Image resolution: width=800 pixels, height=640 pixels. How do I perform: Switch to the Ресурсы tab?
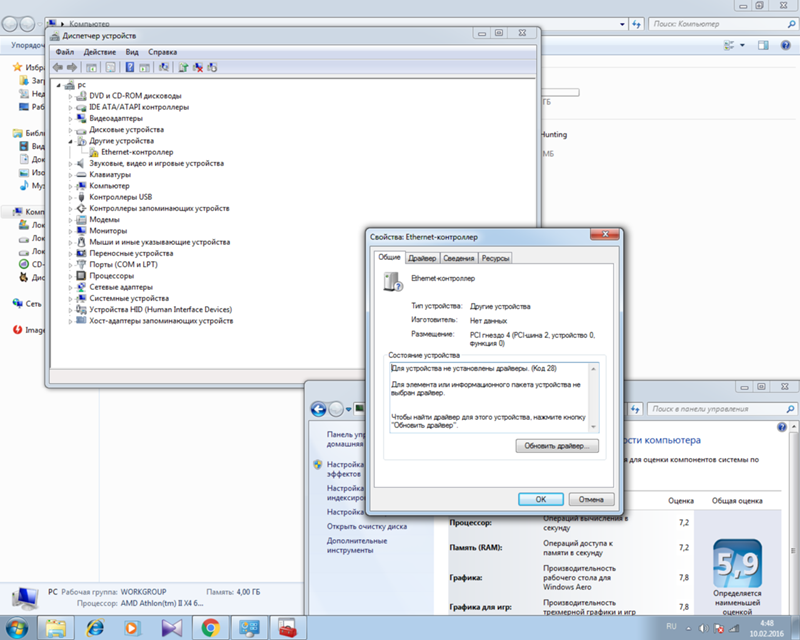pos(495,258)
